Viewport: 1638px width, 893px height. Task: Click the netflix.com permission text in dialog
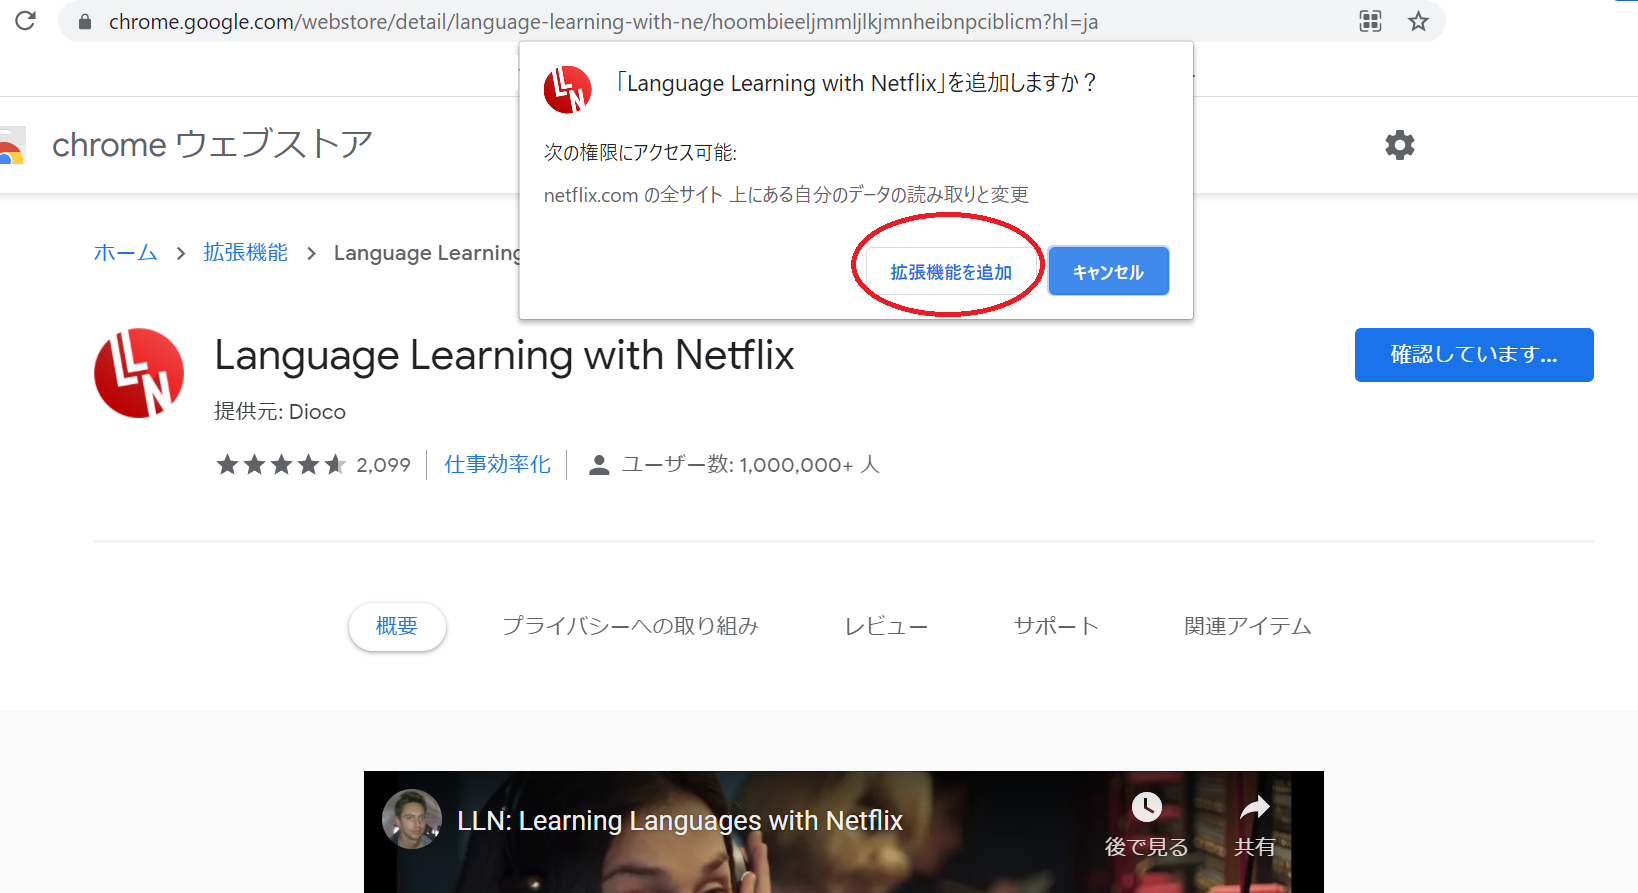(x=786, y=195)
